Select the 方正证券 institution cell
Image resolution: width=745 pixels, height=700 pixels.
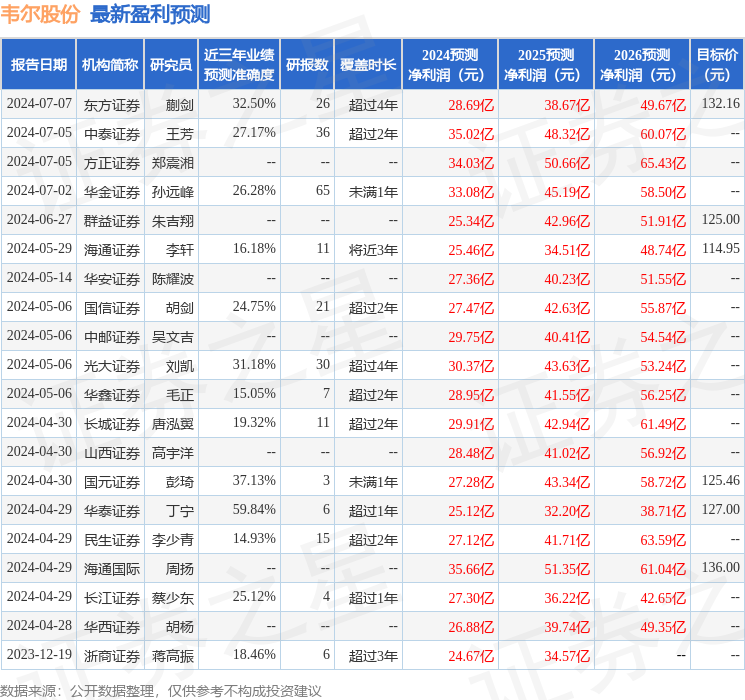coord(112,163)
